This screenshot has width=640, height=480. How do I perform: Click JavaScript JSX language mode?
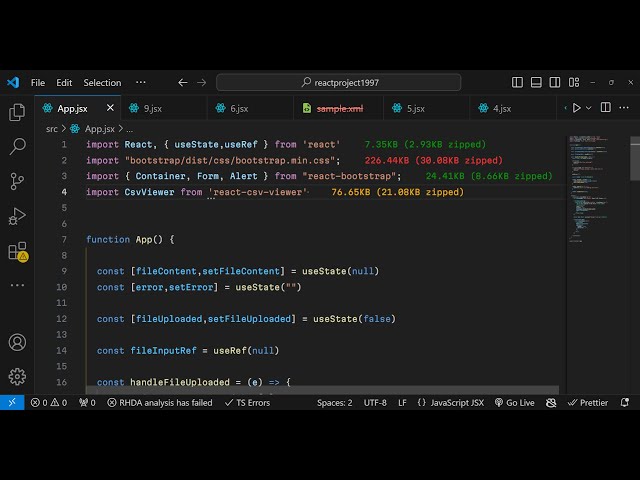(450, 403)
